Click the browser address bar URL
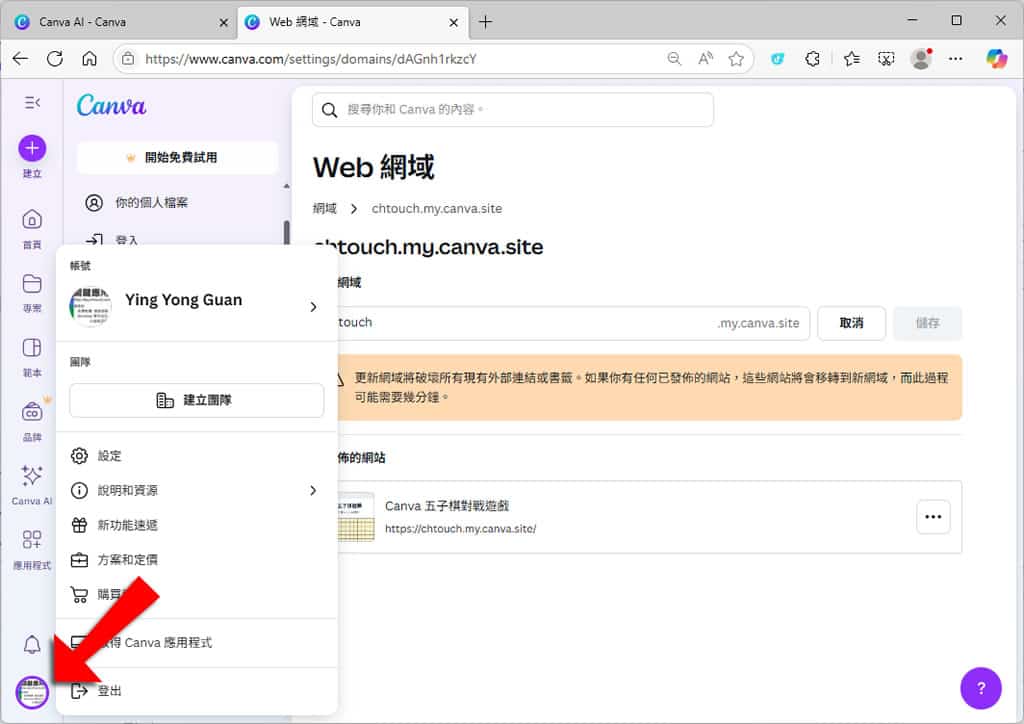Image resolution: width=1024 pixels, height=724 pixels. tap(311, 59)
